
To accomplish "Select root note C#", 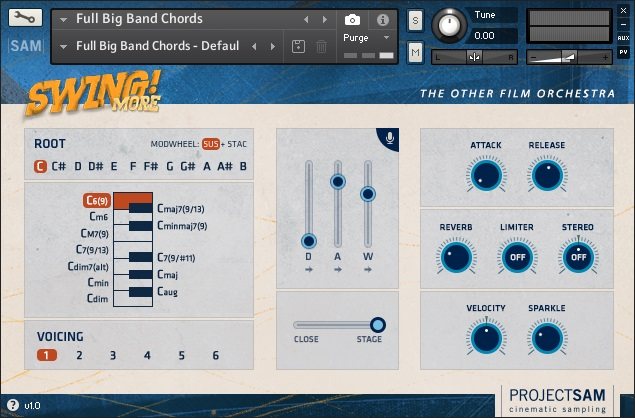I will click(x=59, y=166).
